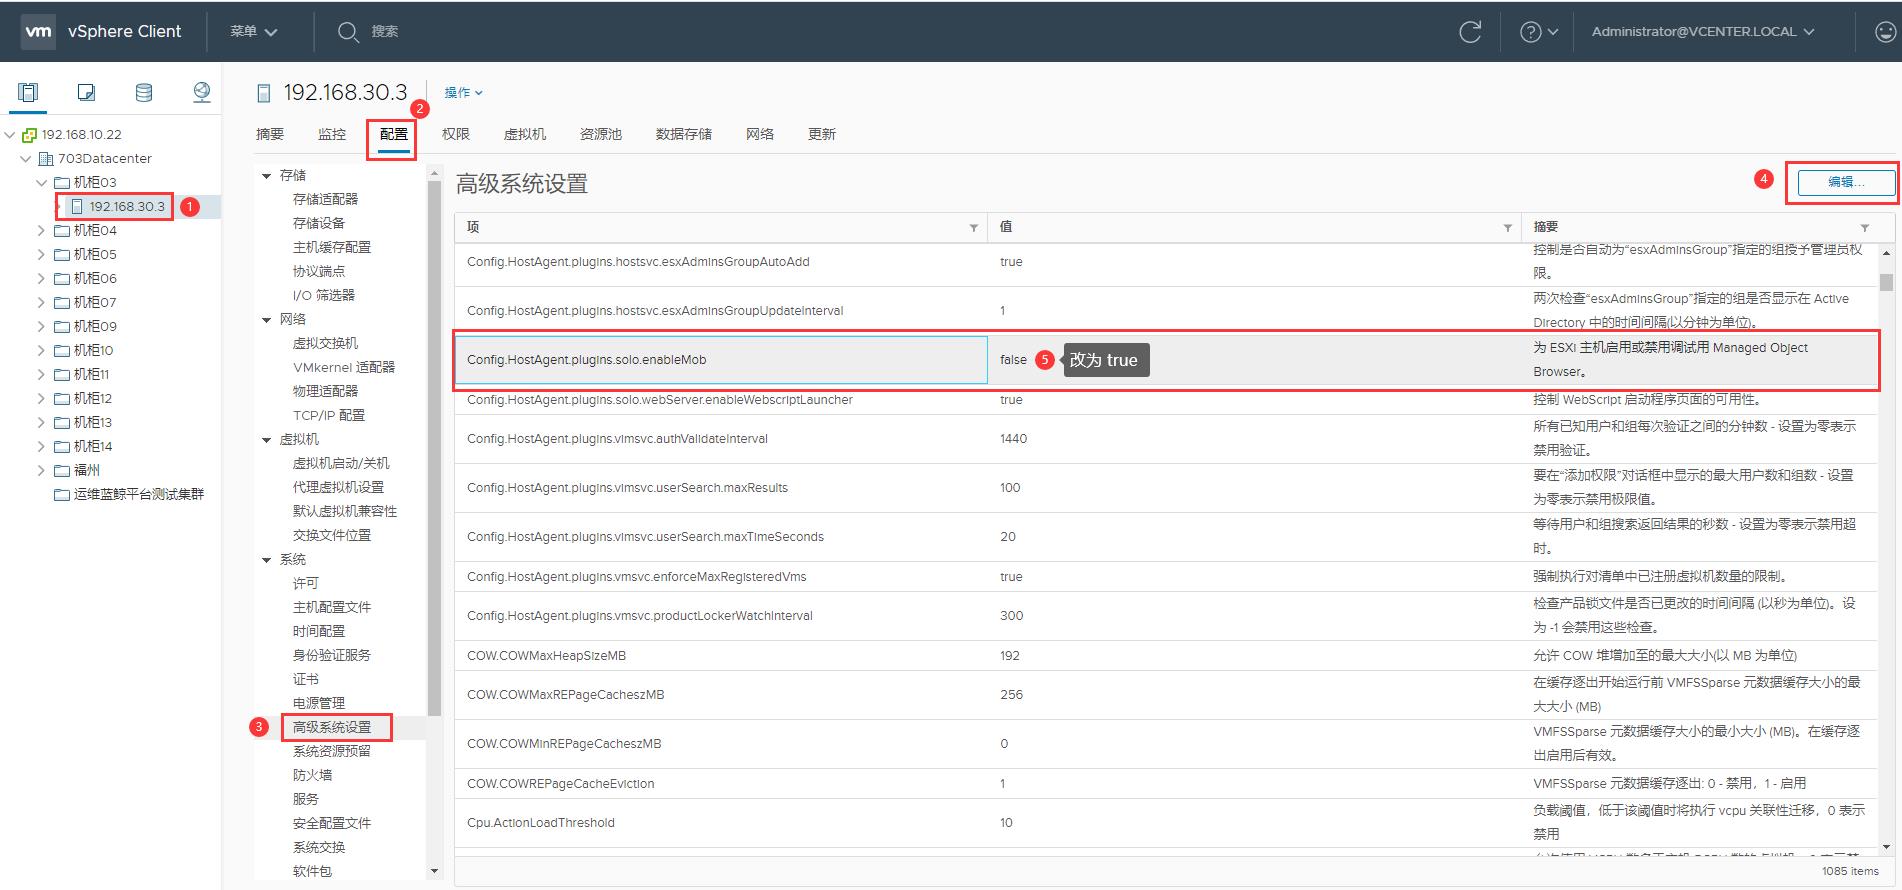Switch to the 数据存储 tab
Screen dimensions: 1902x890
684,134
